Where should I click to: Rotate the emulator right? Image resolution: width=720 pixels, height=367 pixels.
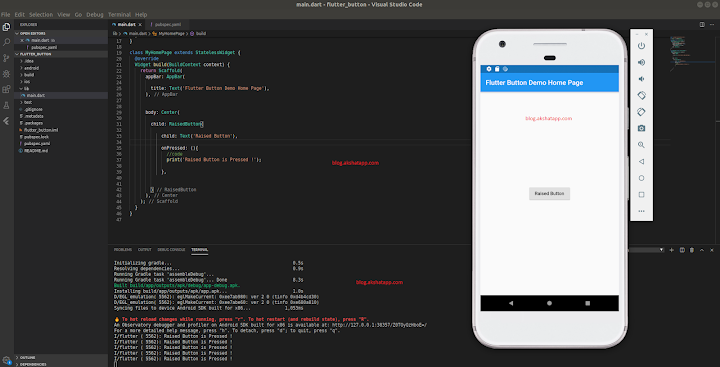click(641, 112)
